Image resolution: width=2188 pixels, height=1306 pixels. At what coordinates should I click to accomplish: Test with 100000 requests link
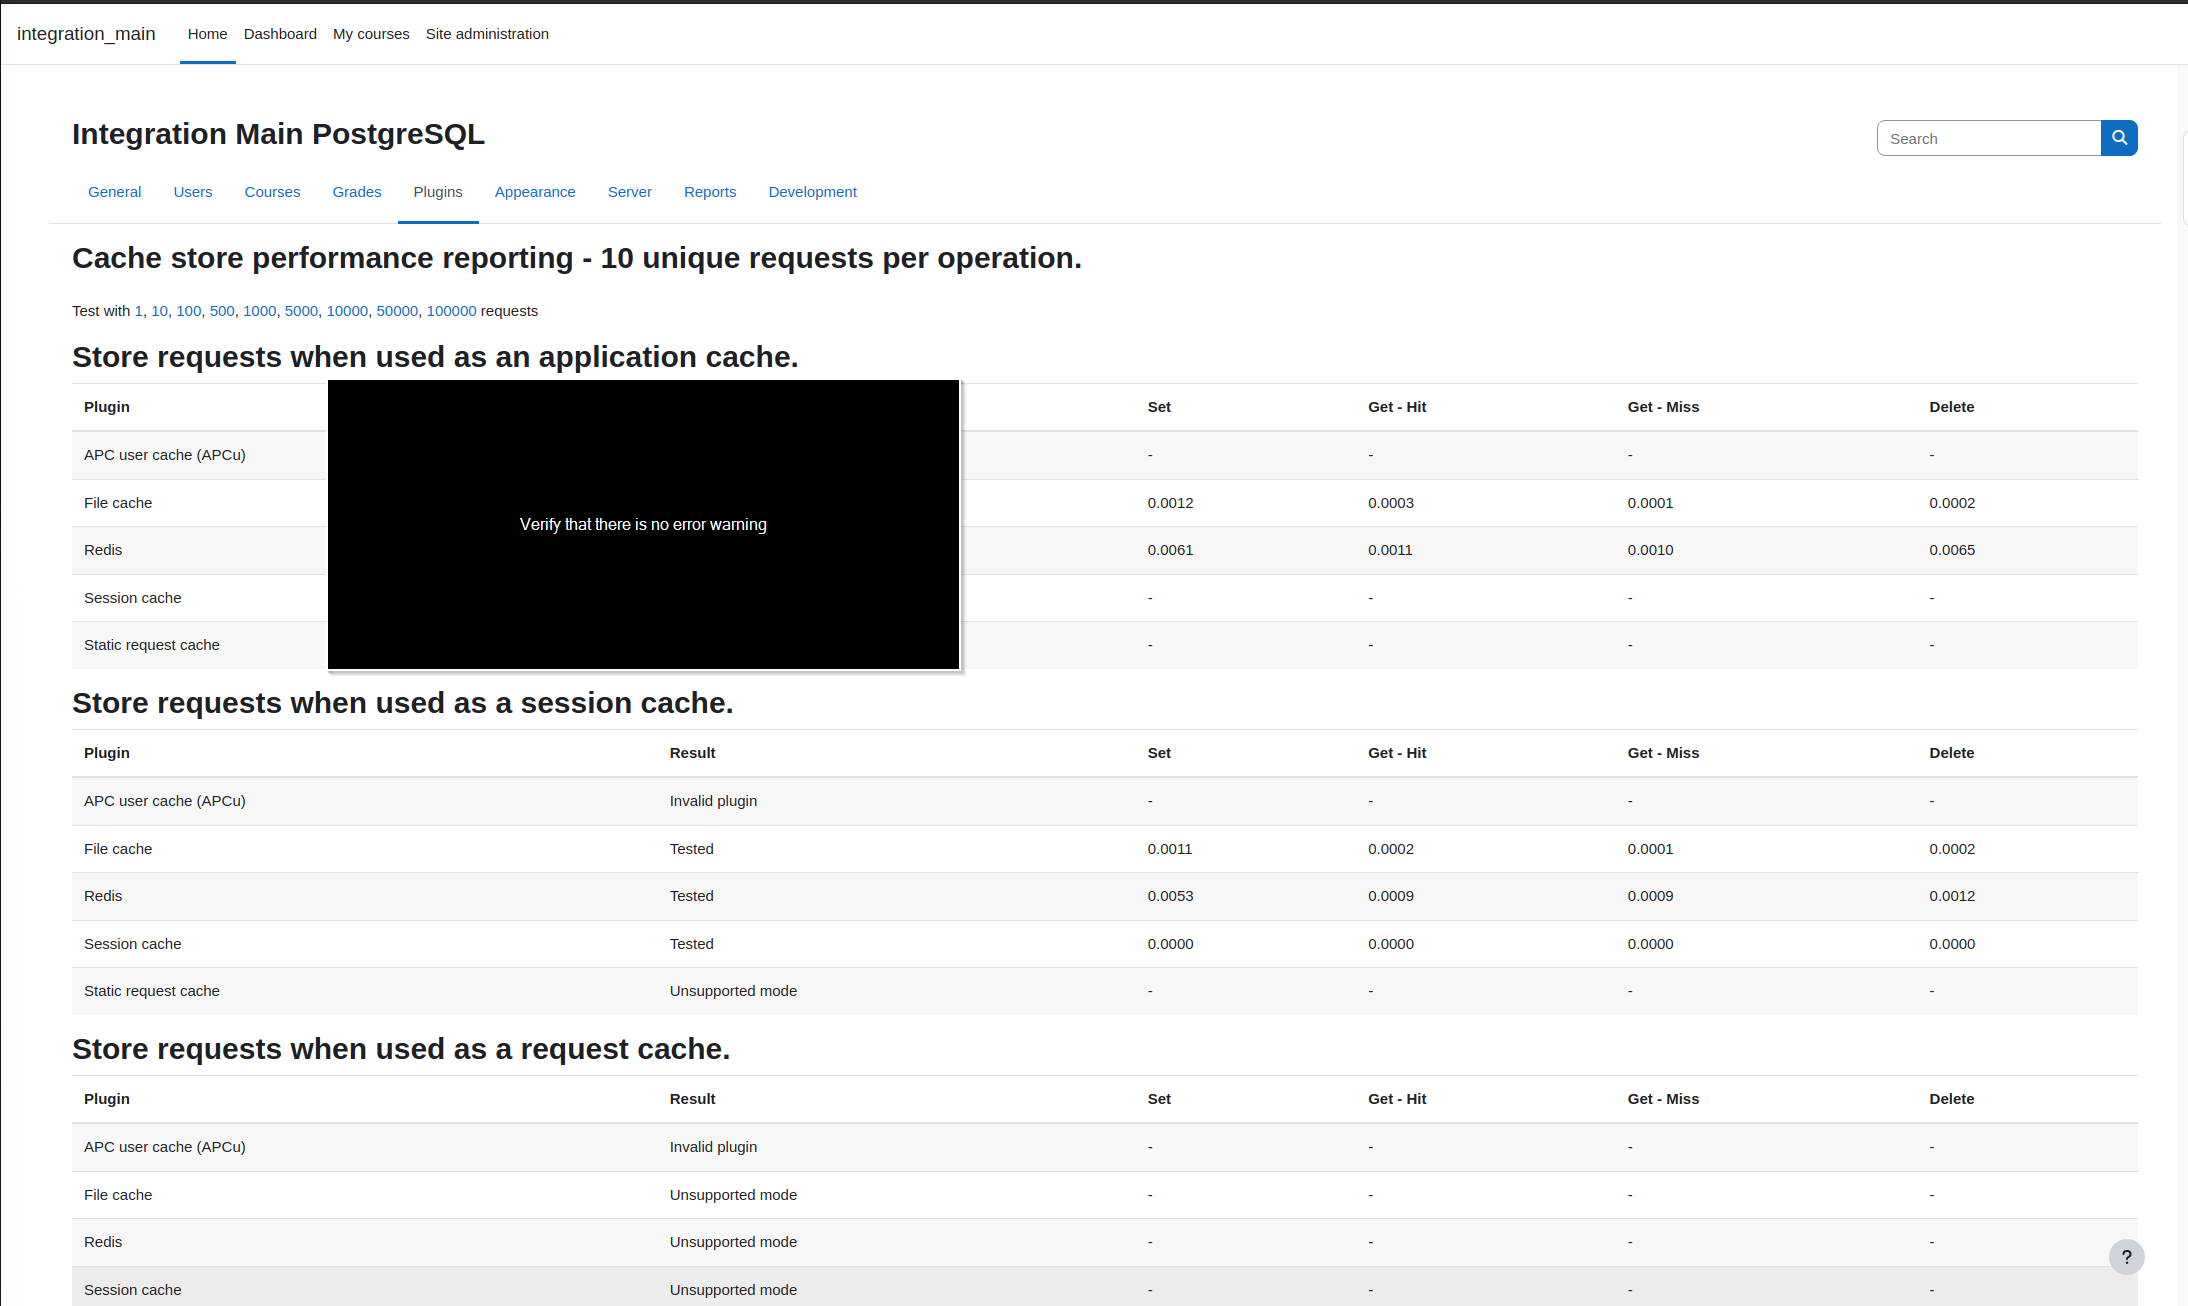(x=452, y=311)
